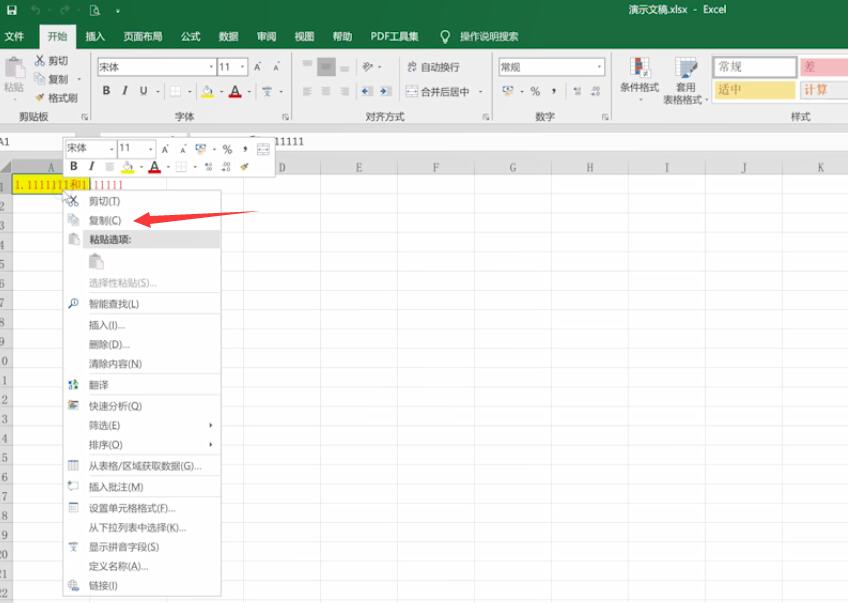
Task: Open the 文件 tab
Action: pyautogui.click(x=14, y=36)
